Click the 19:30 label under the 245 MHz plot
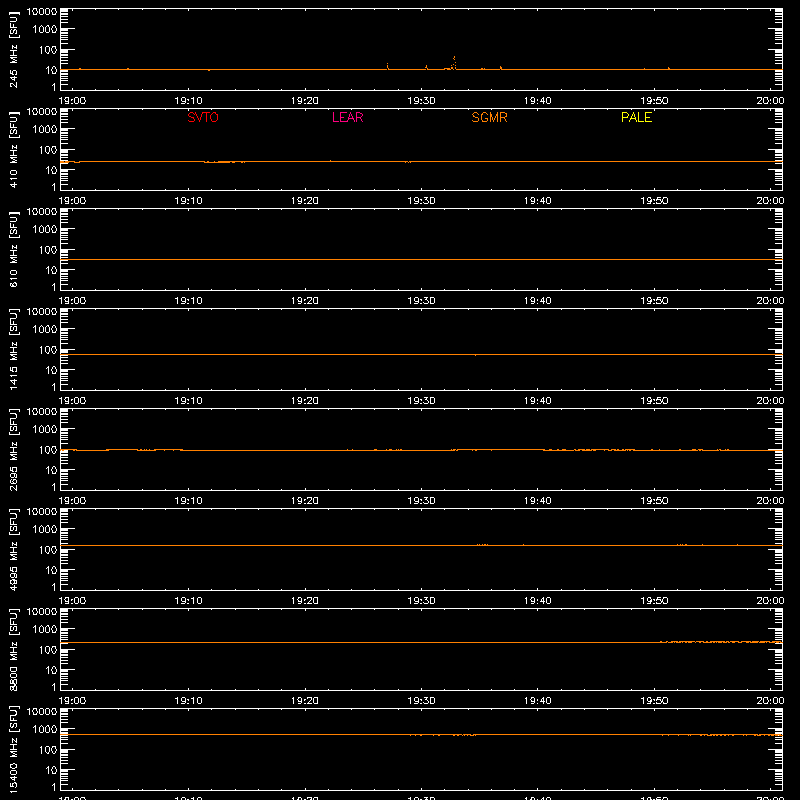This screenshot has width=800, height=800. tap(421, 101)
